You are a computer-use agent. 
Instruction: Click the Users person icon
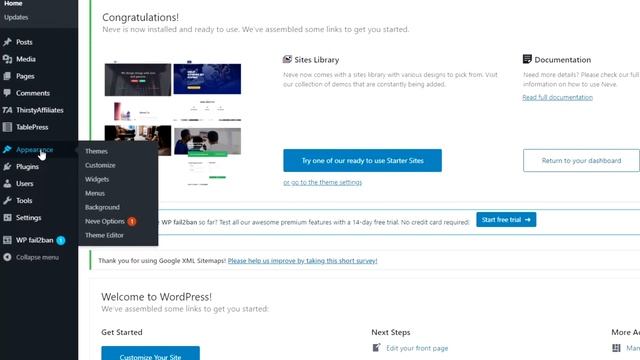pyautogui.click(x=7, y=184)
